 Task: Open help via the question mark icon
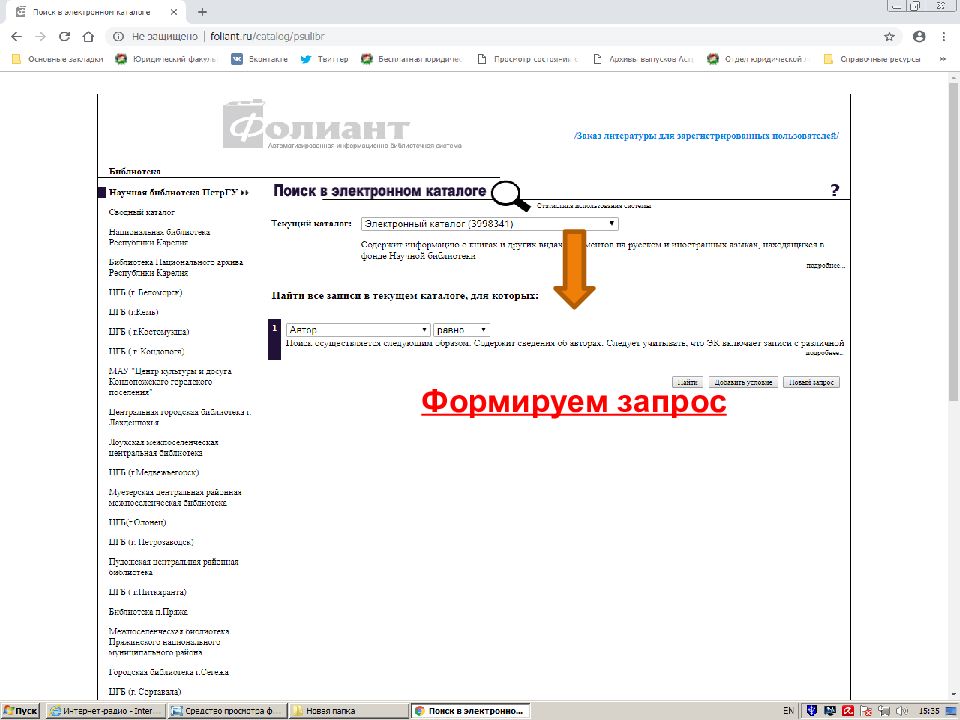pyautogui.click(x=834, y=191)
